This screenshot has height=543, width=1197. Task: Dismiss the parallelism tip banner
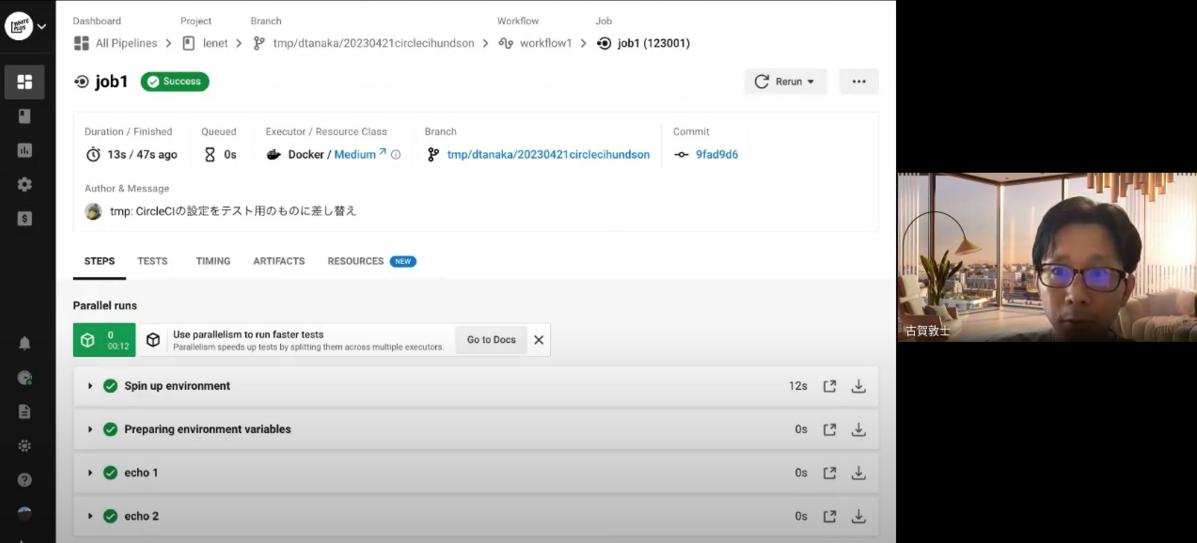539,340
